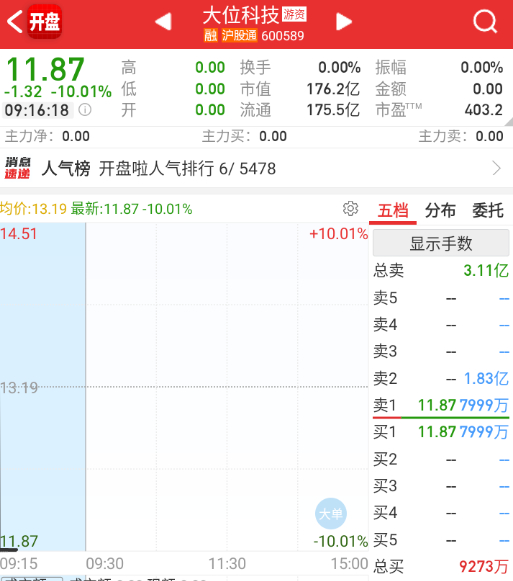Tap the 买3 row
The width and height of the screenshot is (513, 581).
441,486
